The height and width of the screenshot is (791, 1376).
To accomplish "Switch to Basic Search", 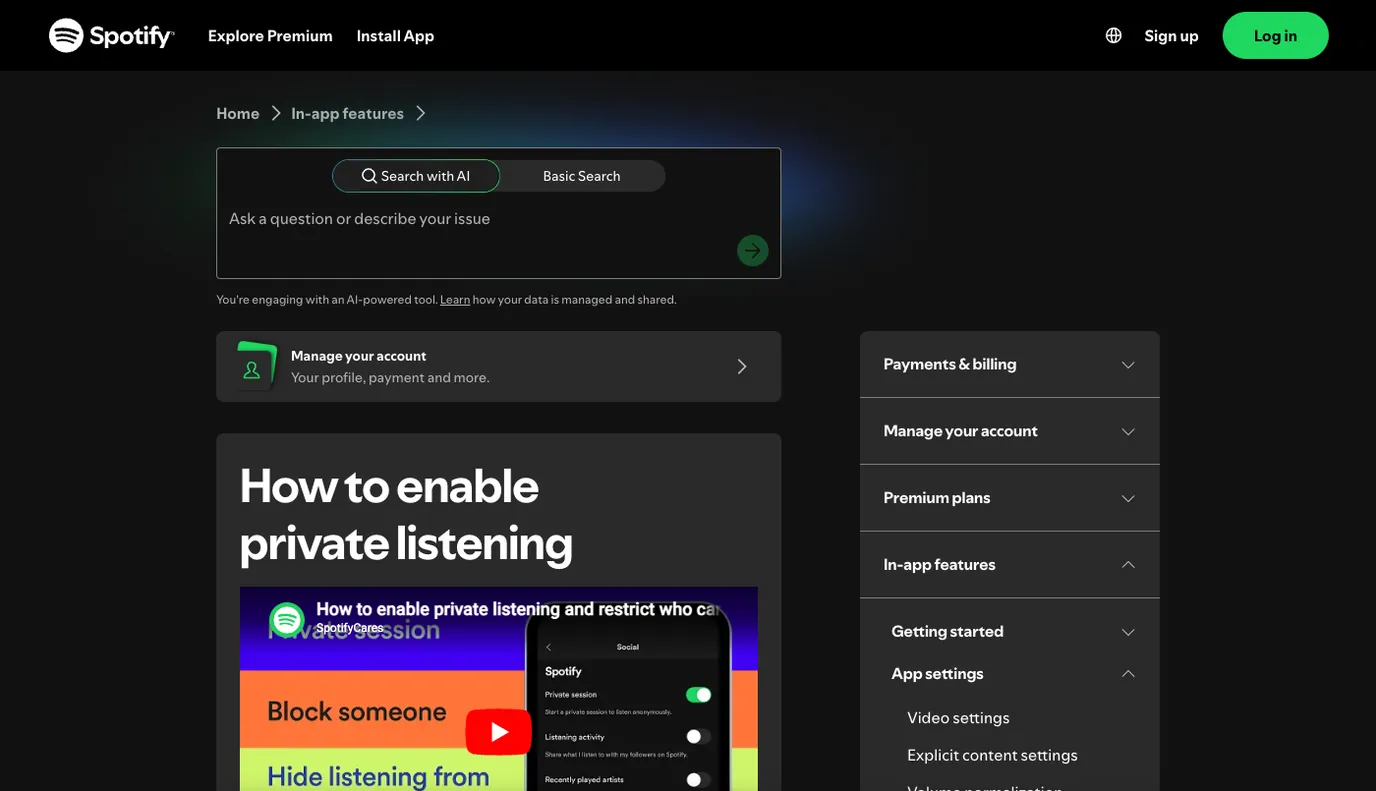I will (x=581, y=176).
